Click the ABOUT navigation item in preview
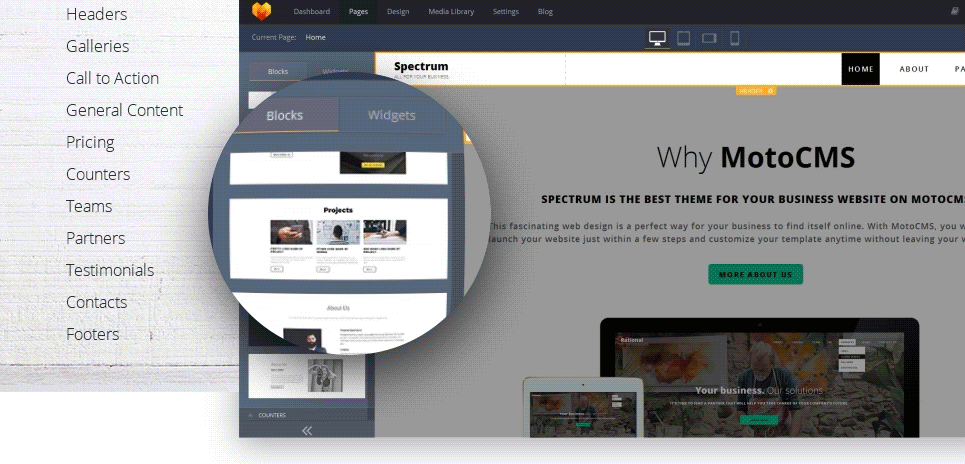This screenshot has width=965, height=464. [x=914, y=69]
